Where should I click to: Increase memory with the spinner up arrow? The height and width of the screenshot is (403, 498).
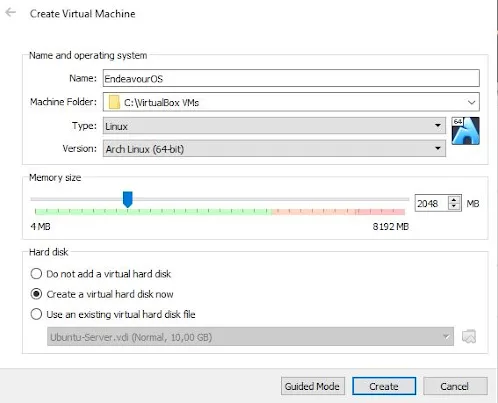454,200
